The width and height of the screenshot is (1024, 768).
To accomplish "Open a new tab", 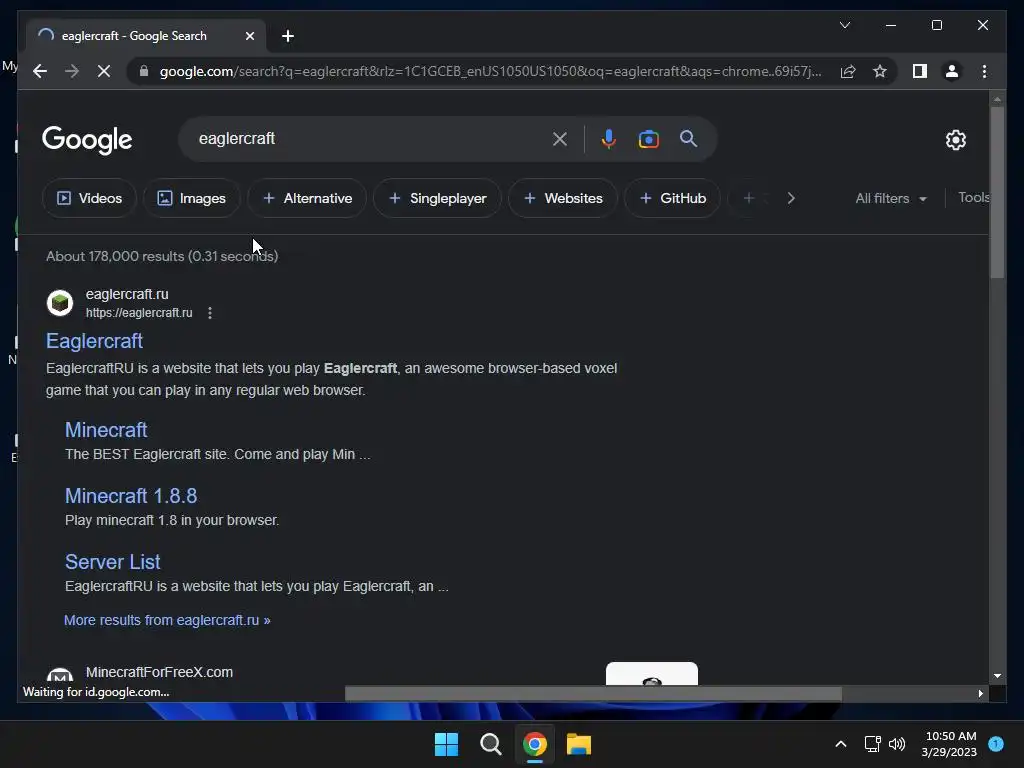I will (x=288, y=36).
